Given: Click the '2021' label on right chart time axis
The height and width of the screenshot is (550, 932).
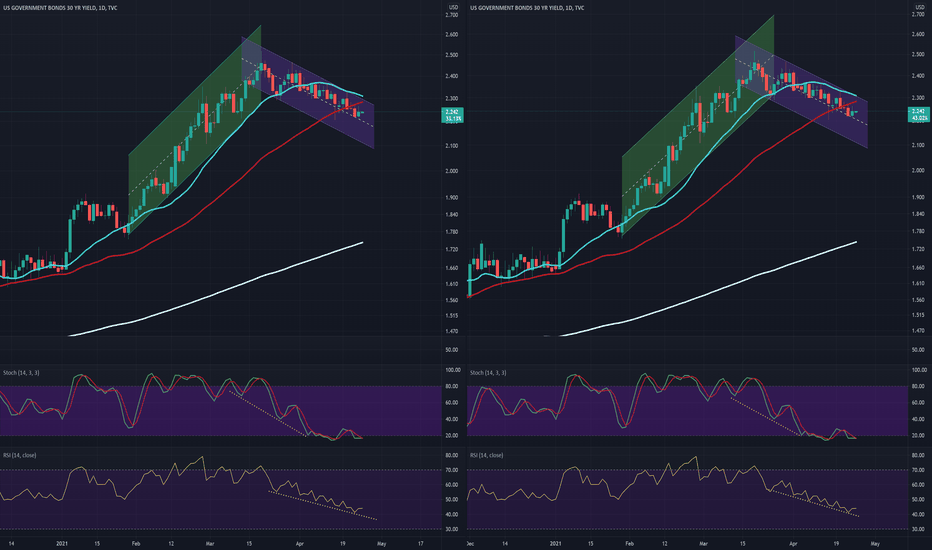Looking at the screenshot, I should pyautogui.click(x=555, y=543).
